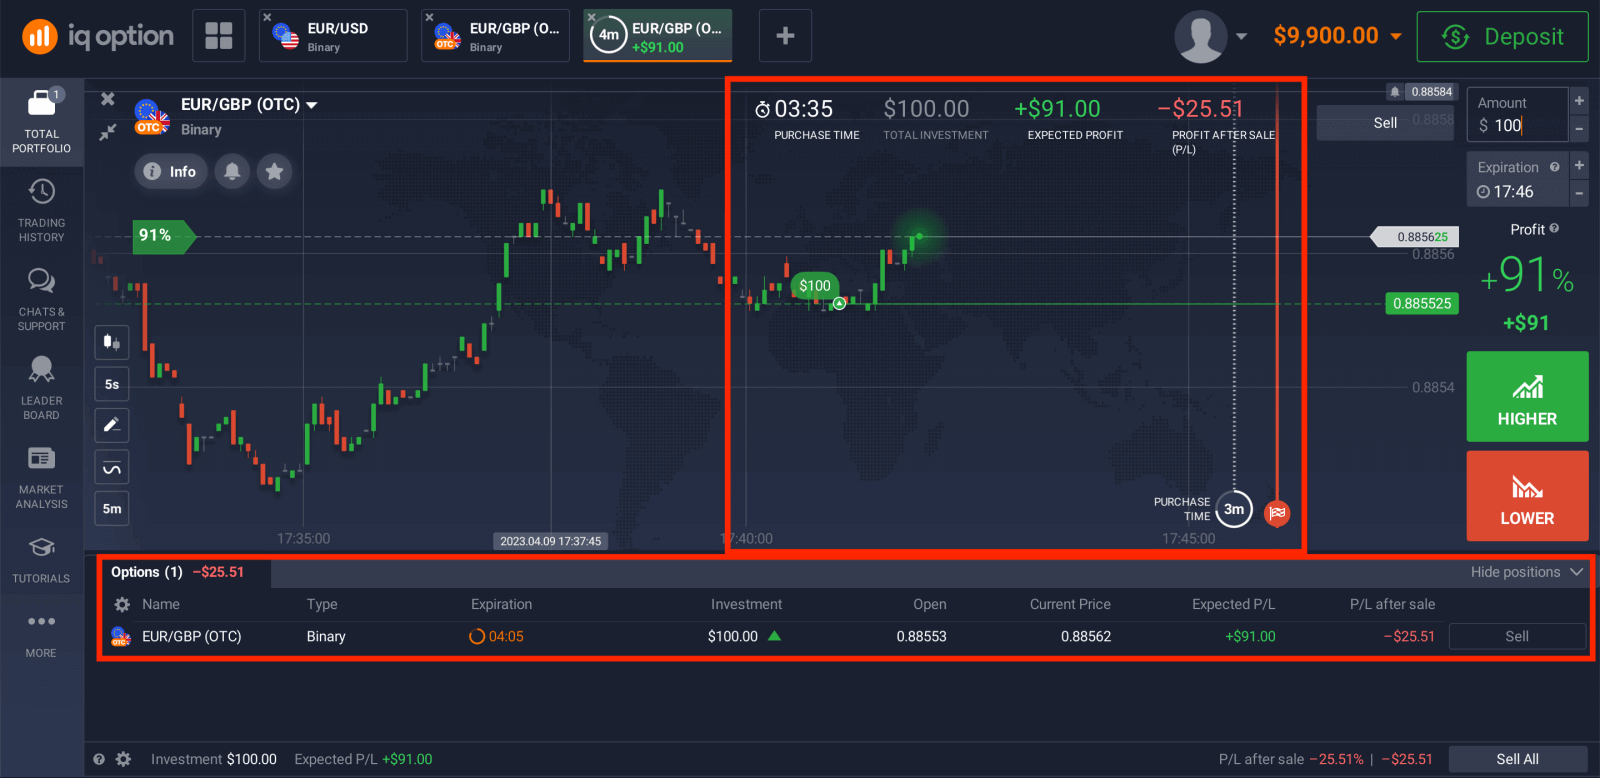Sort by the Investment column header

click(746, 604)
